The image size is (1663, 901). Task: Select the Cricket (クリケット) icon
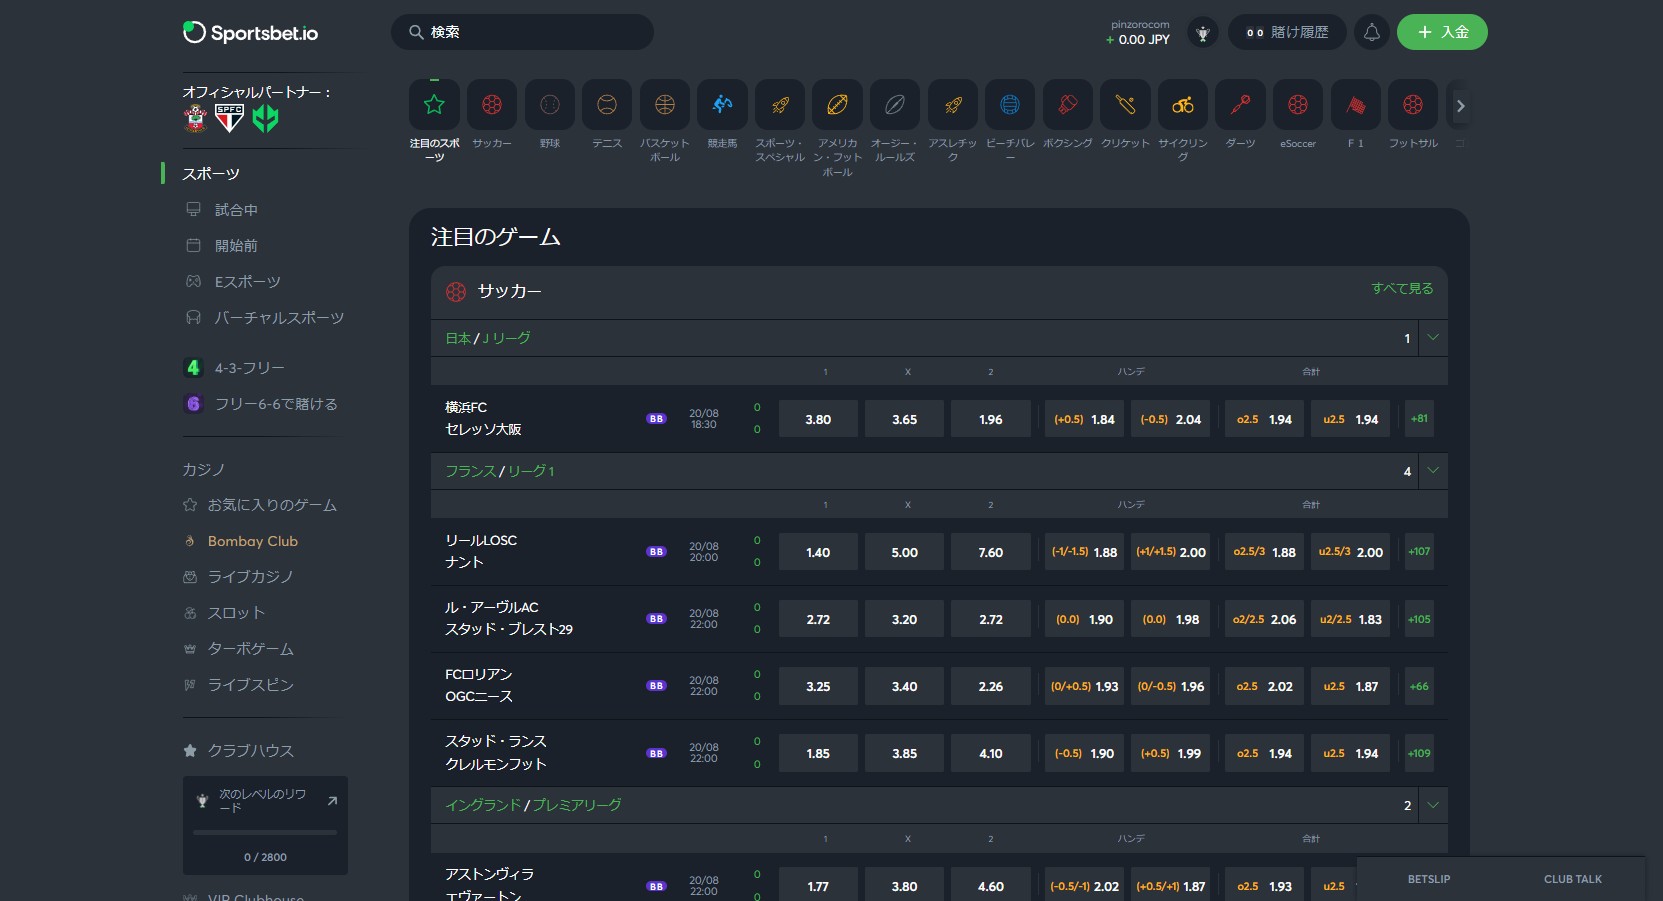(1125, 105)
